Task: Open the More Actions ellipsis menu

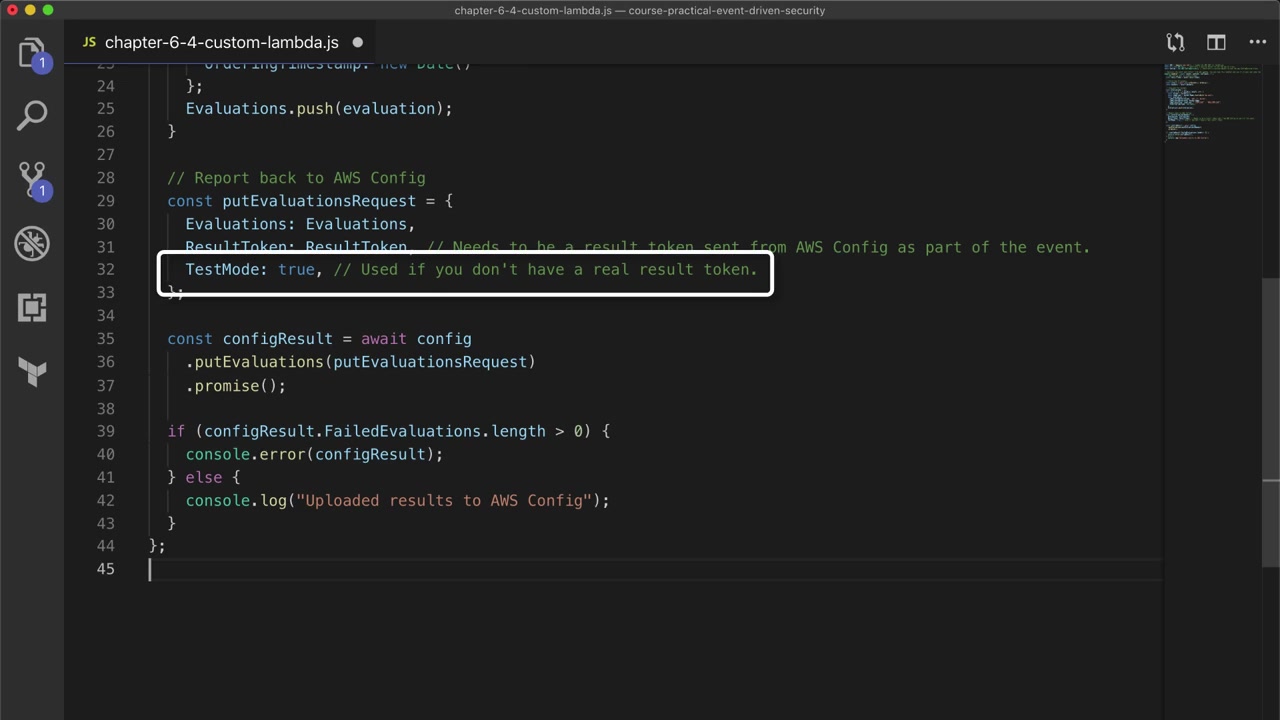Action: [1258, 42]
